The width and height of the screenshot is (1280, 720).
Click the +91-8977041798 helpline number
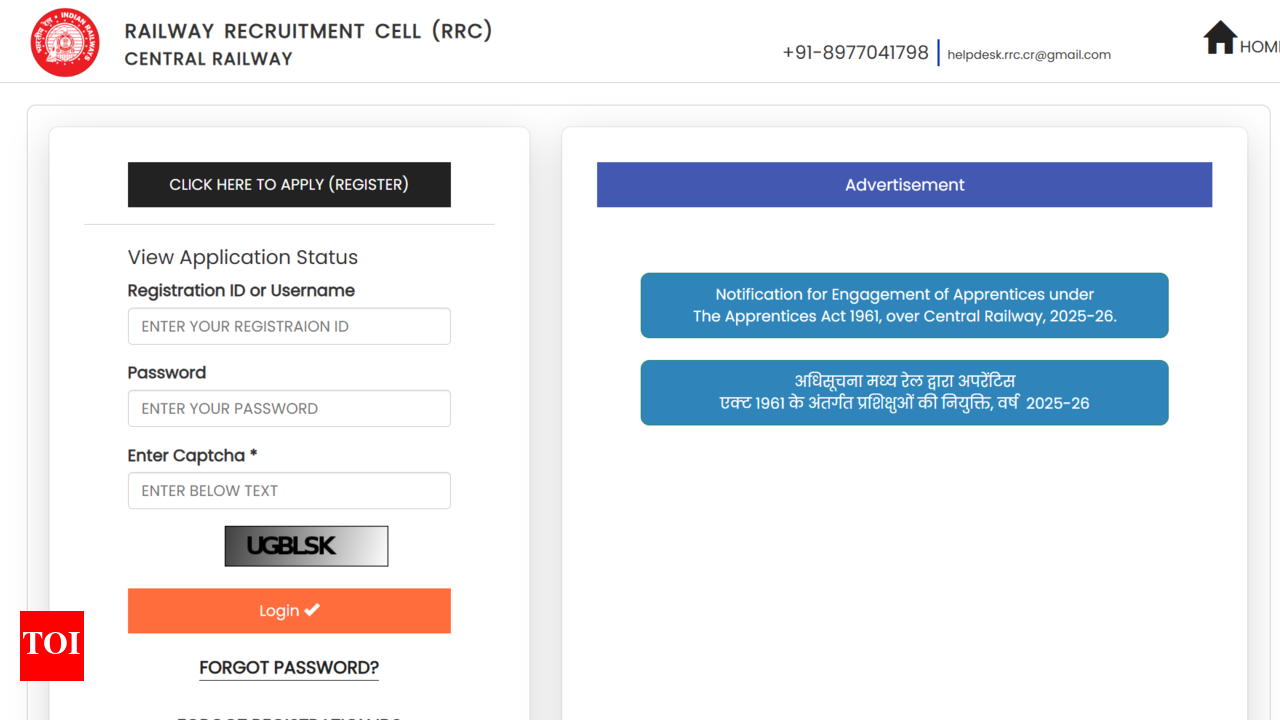click(x=855, y=53)
